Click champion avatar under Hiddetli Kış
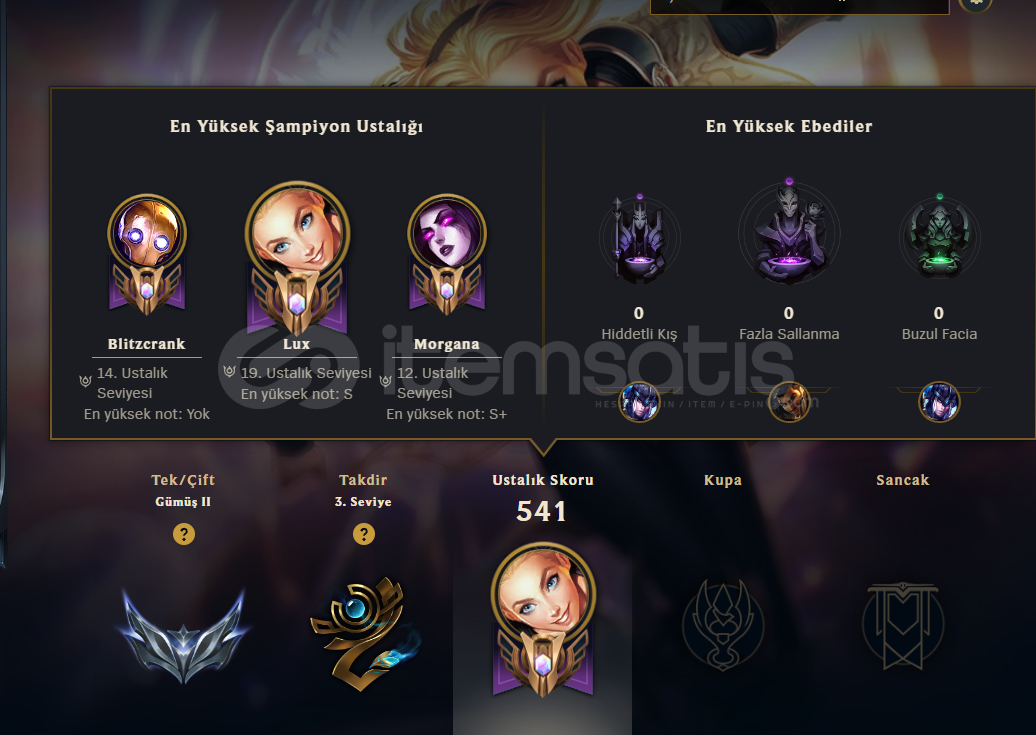The image size is (1036, 735). tap(639, 402)
